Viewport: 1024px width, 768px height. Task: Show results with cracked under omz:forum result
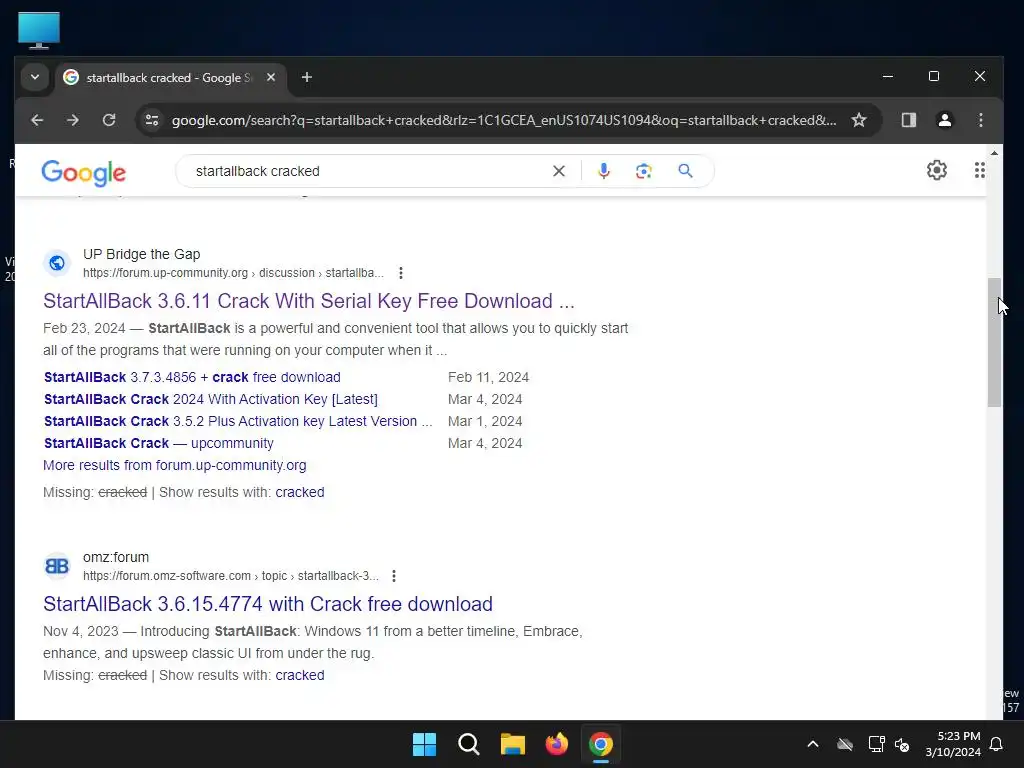tap(300, 675)
